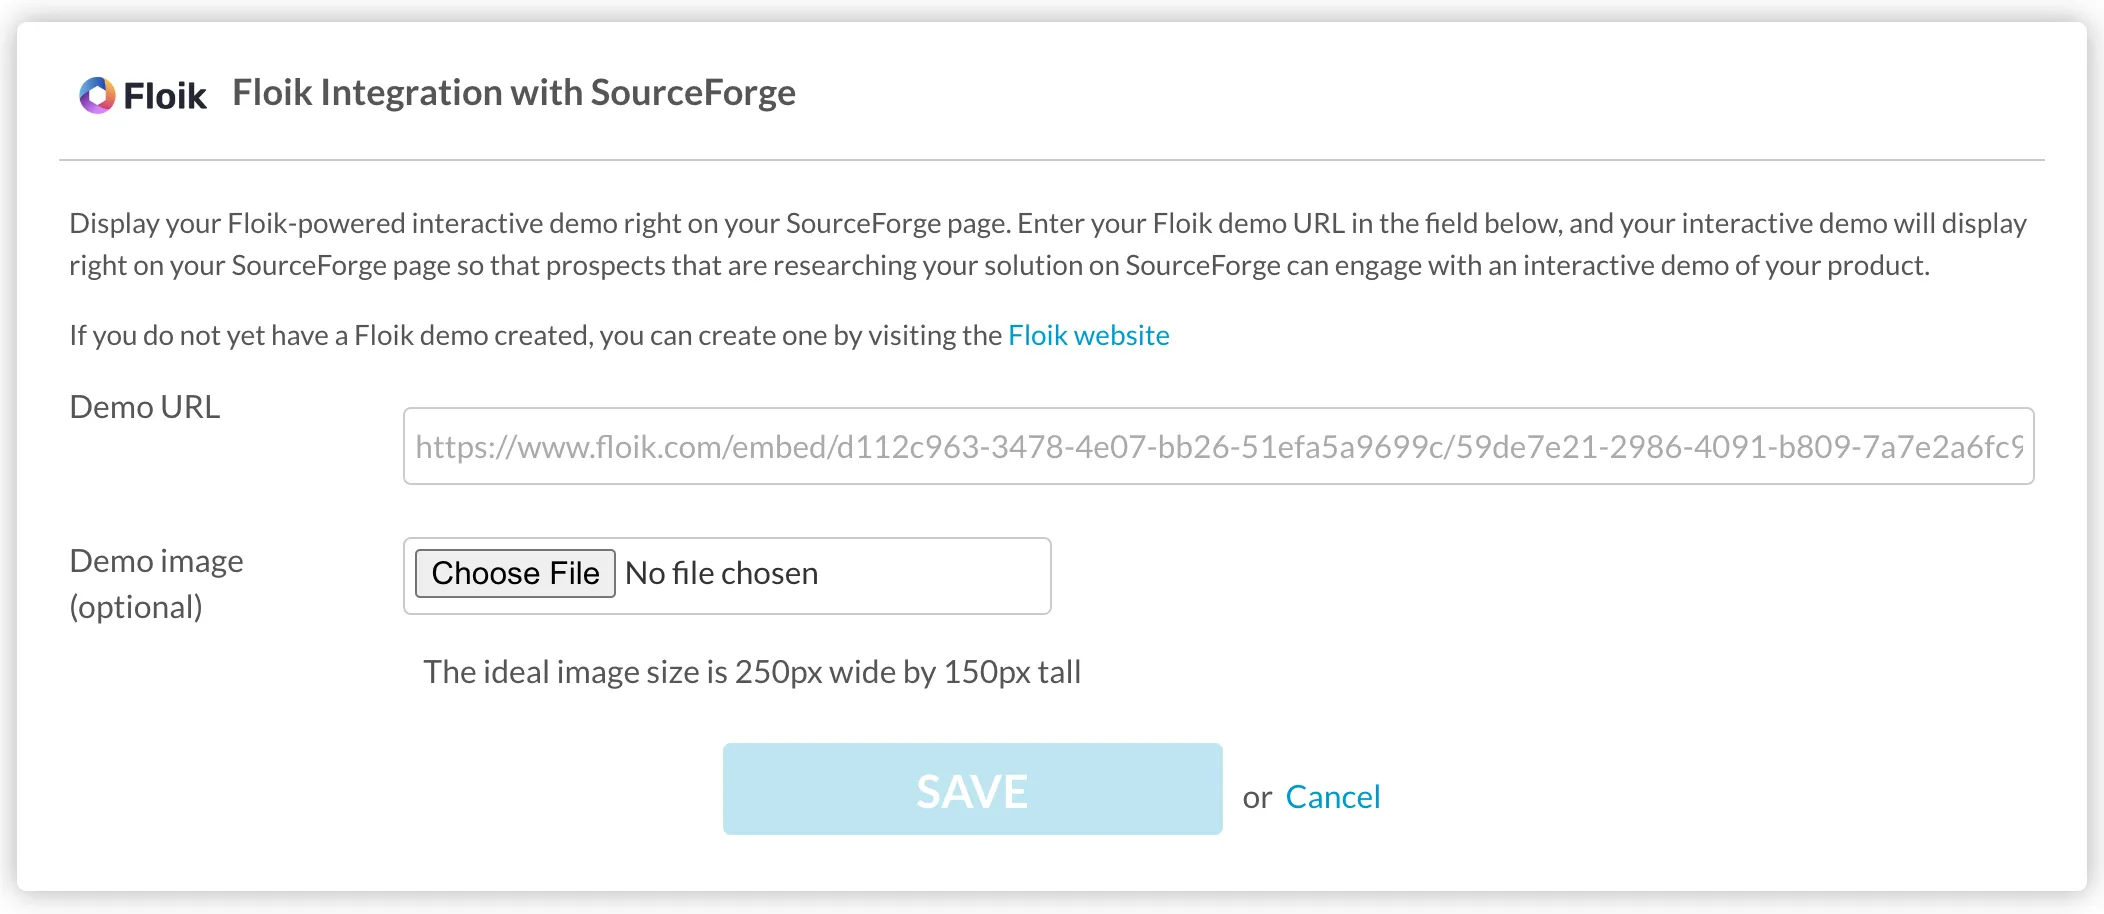Click the 'Demo URL' field label
Screen dimensions: 2104x914
click(145, 407)
